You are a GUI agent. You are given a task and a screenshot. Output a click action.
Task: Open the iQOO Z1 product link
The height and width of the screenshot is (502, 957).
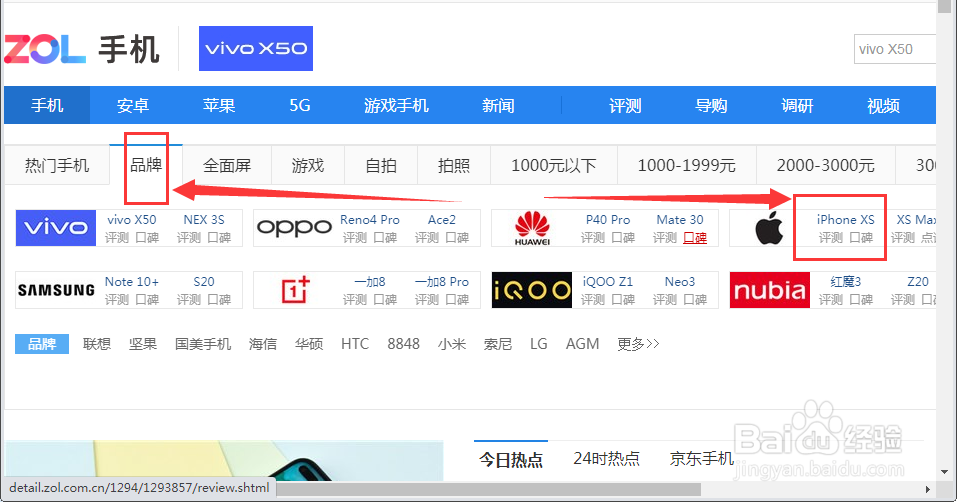tap(608, 282)
